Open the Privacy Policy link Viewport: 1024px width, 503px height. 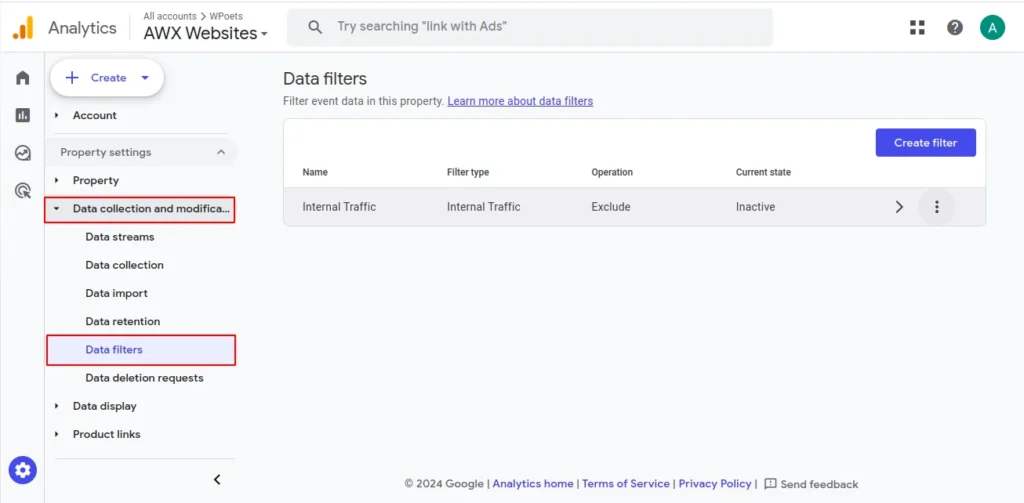[714, 484]
